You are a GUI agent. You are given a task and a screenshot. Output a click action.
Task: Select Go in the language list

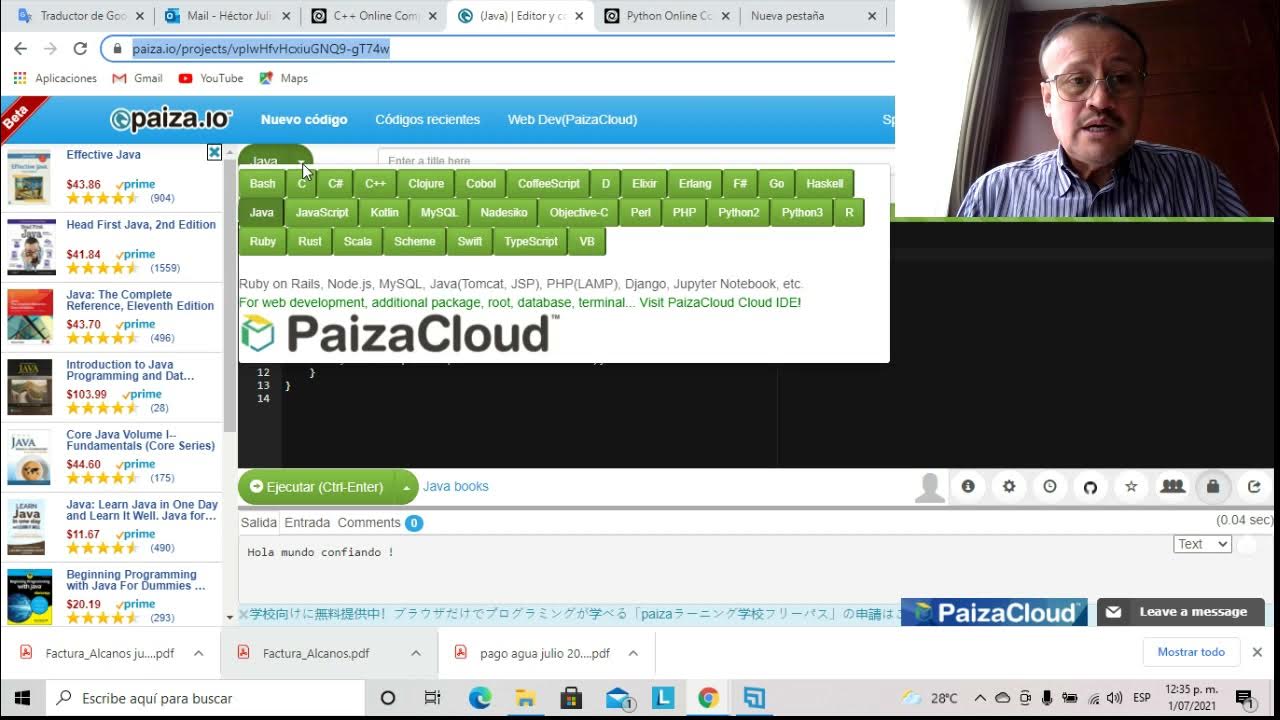pyautogui.click(x=777, y=183)
